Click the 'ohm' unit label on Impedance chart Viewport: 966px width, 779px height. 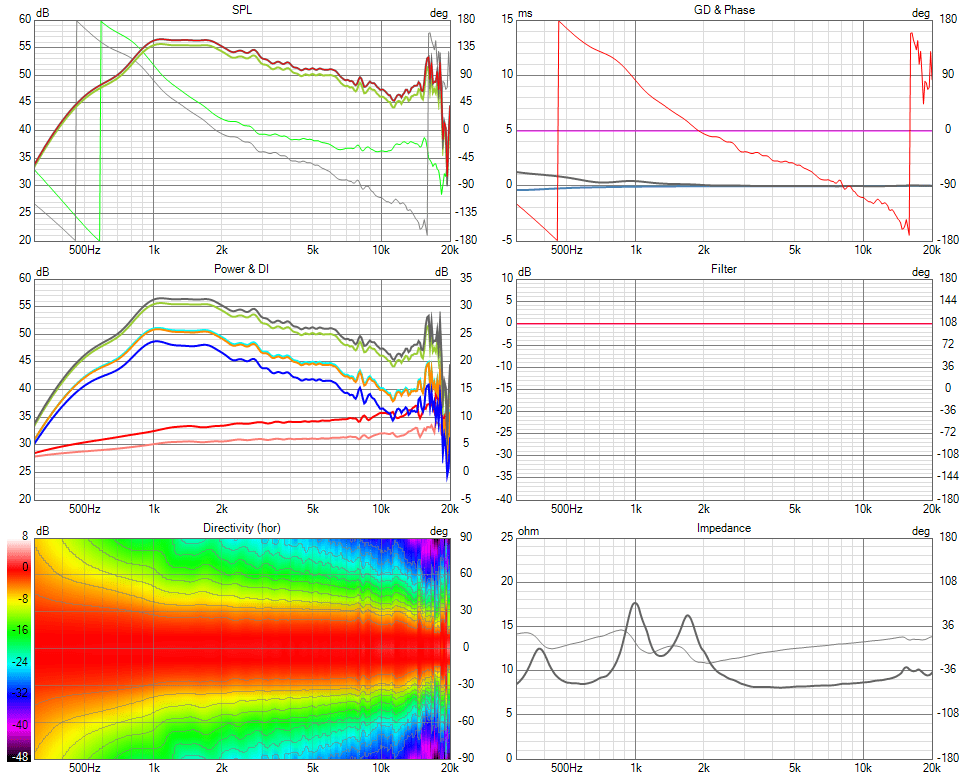(528, 531)
